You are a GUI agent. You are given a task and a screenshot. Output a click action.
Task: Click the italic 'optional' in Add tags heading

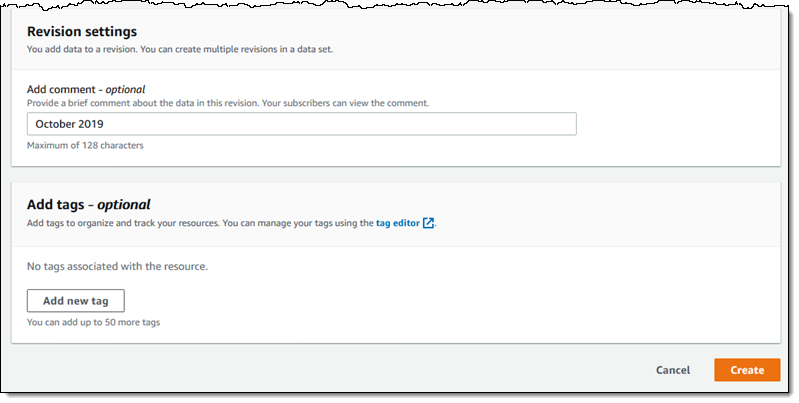[124, 204]
